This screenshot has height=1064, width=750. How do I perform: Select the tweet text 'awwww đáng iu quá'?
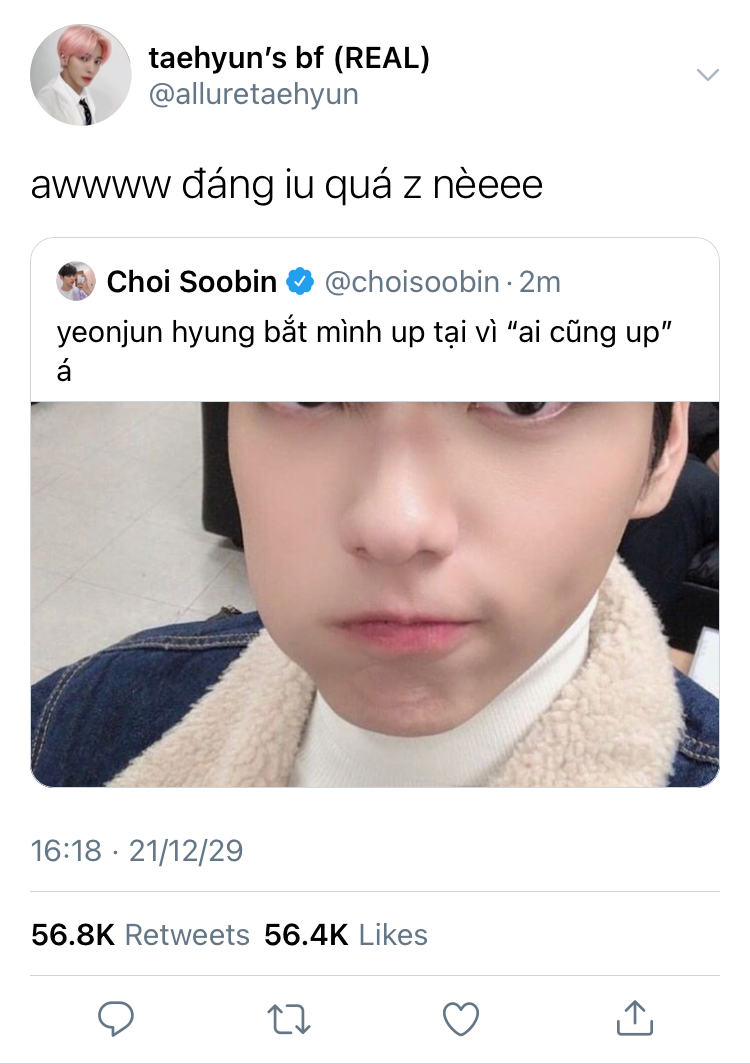[x=211, y=185]
